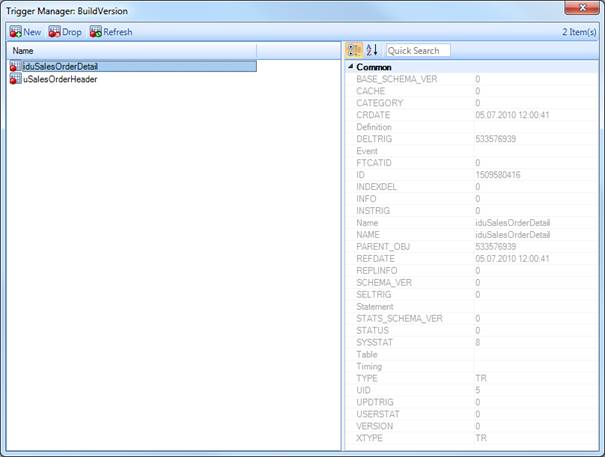Click the Refresh icon in toolbar
Screen dimensions: 605x457
[96, 32]
